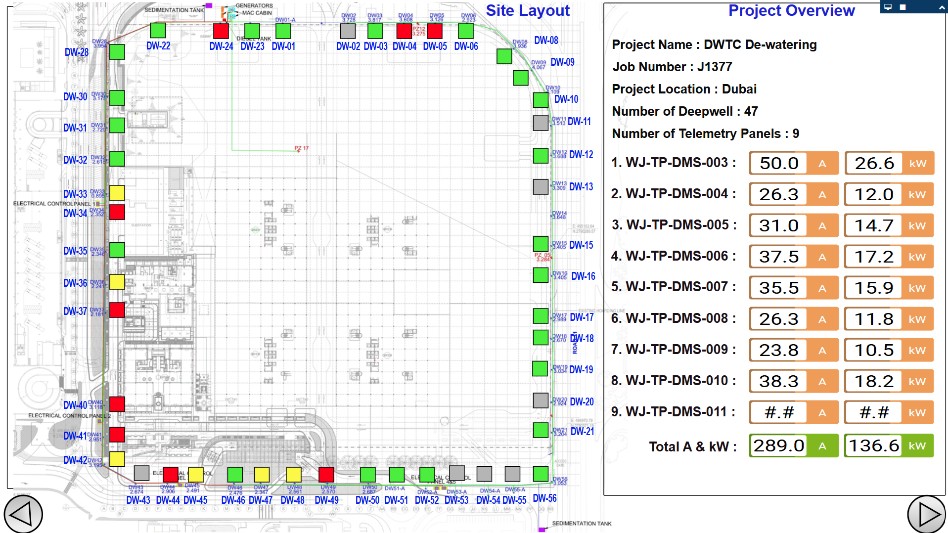This screenshot has width=948, height=533.
Task: Go to previous page with left arrow
Action: [24, 514]
